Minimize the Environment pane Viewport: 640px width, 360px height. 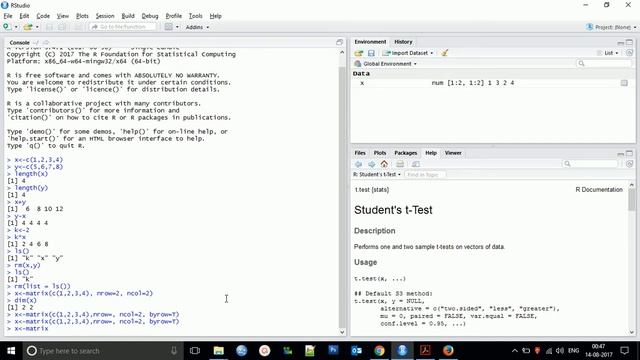click(620, 42)
